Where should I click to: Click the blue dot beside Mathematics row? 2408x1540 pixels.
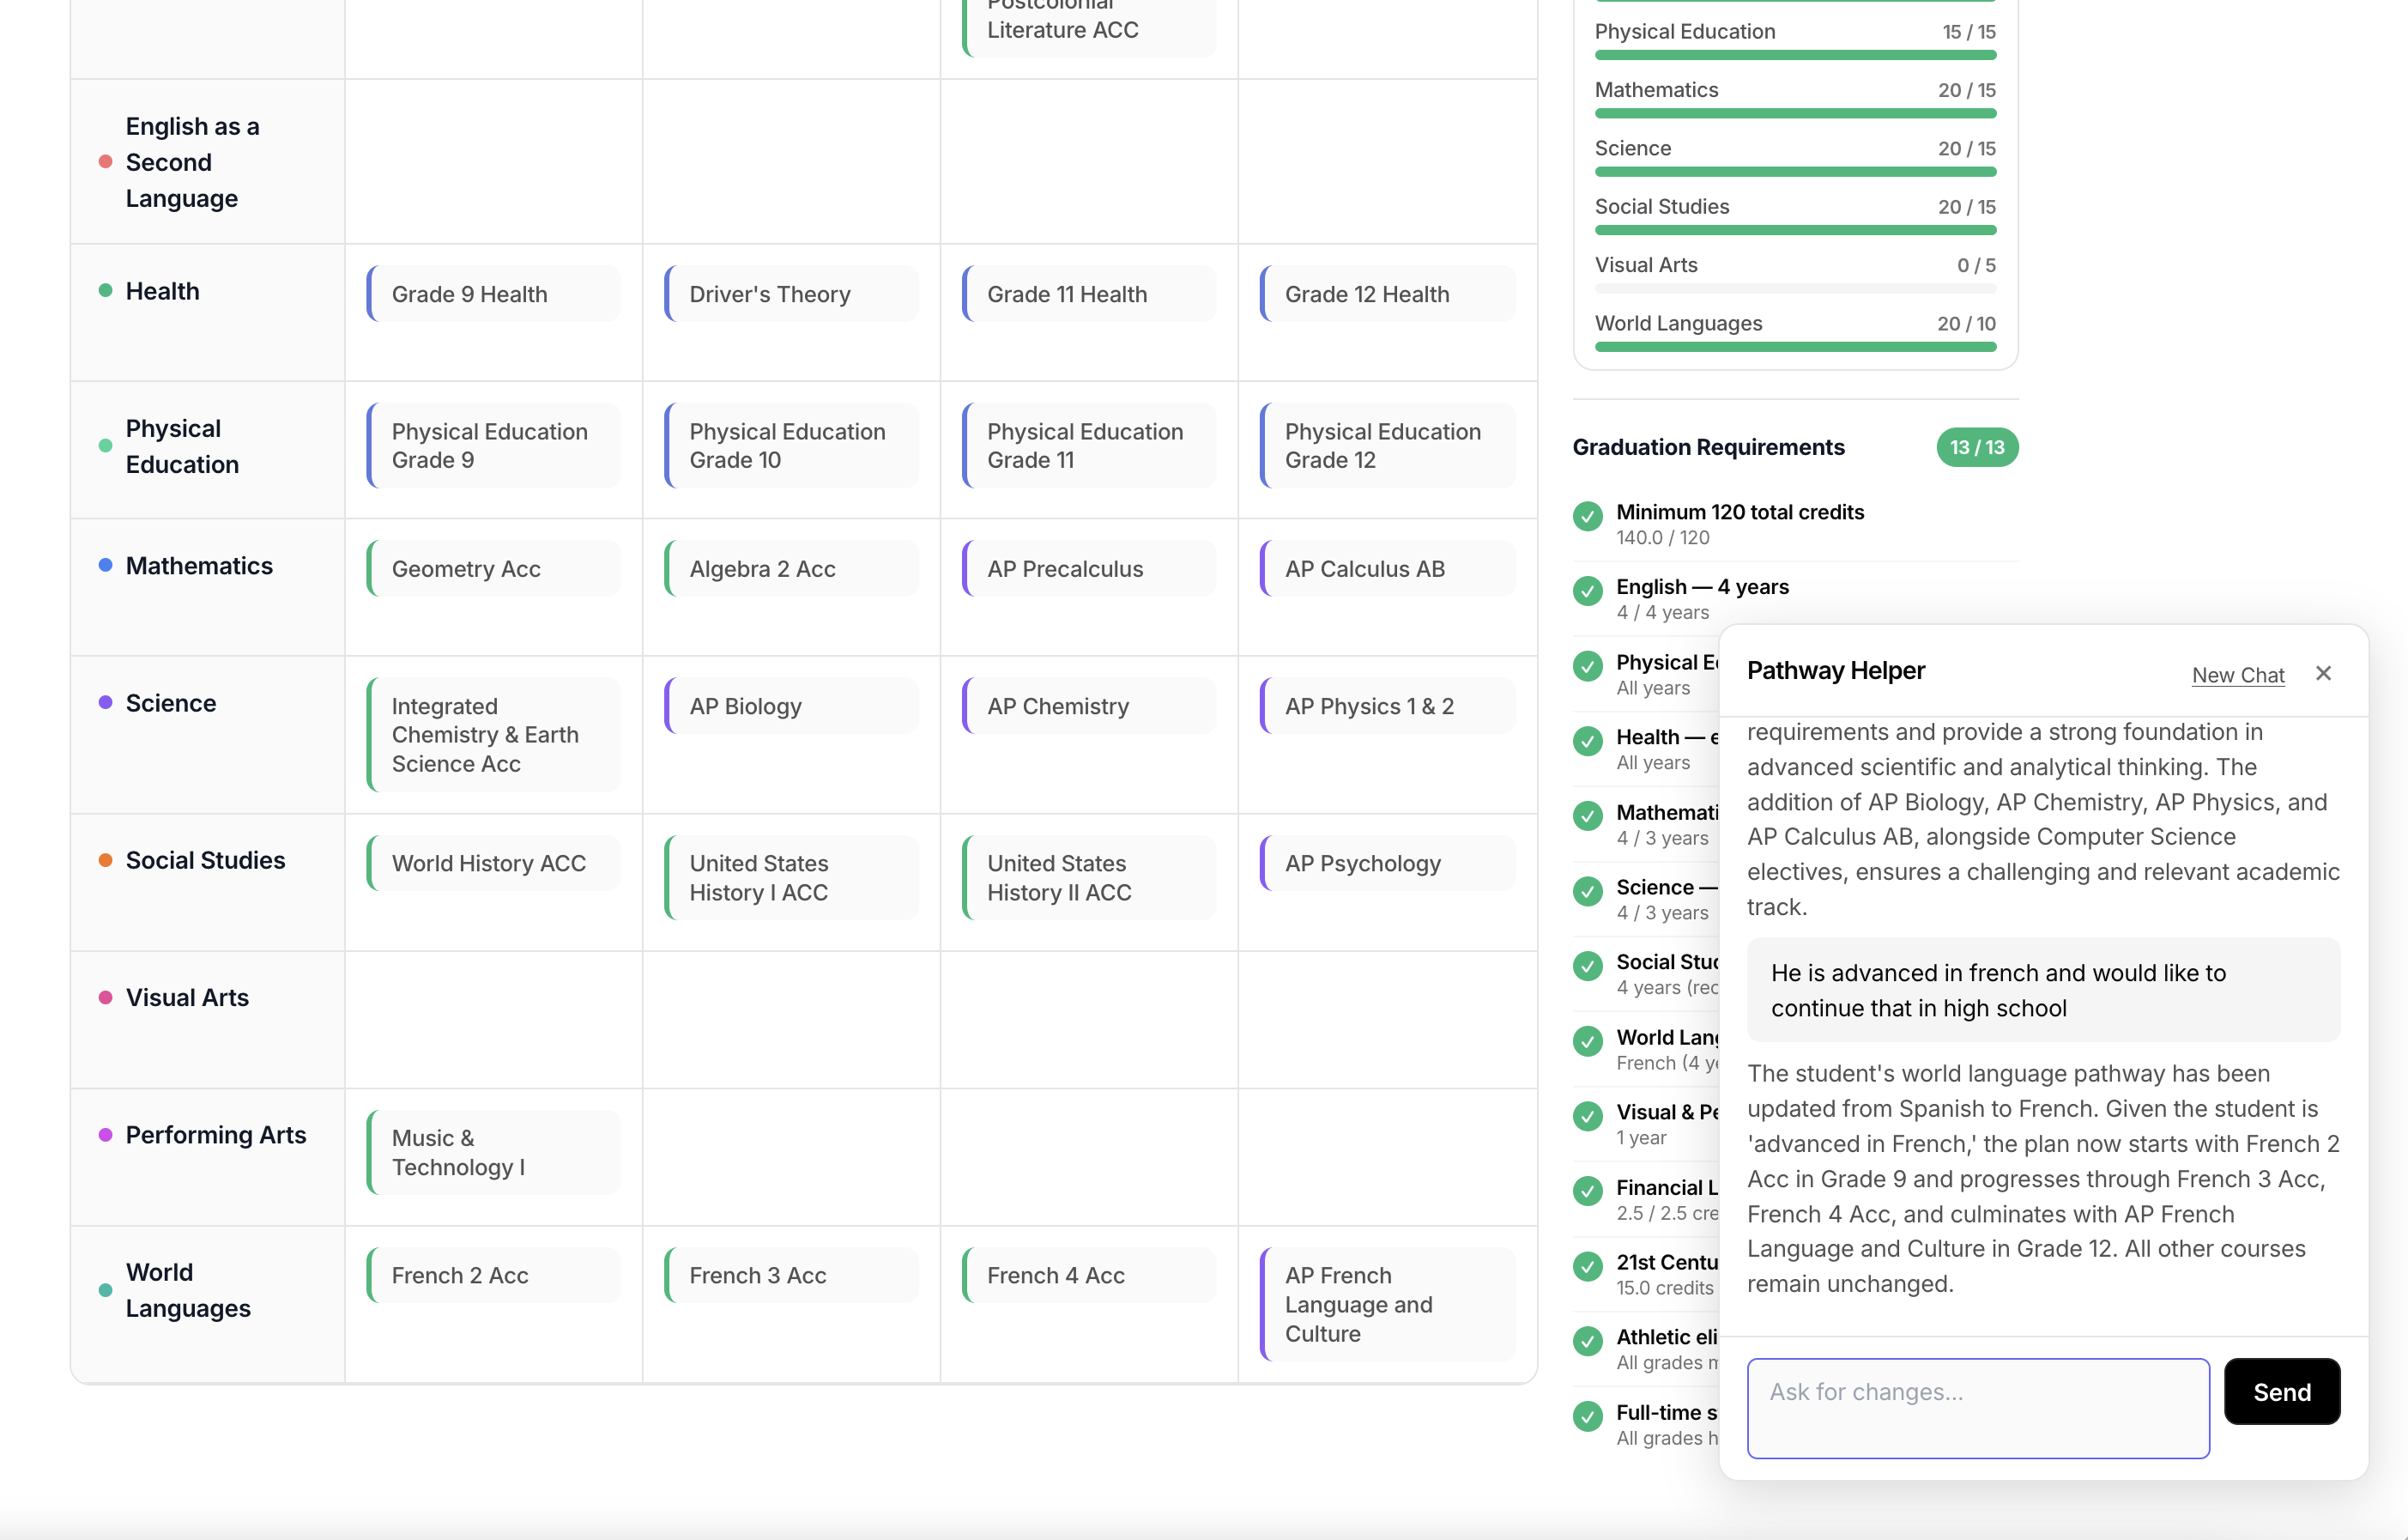pos(105,565)
